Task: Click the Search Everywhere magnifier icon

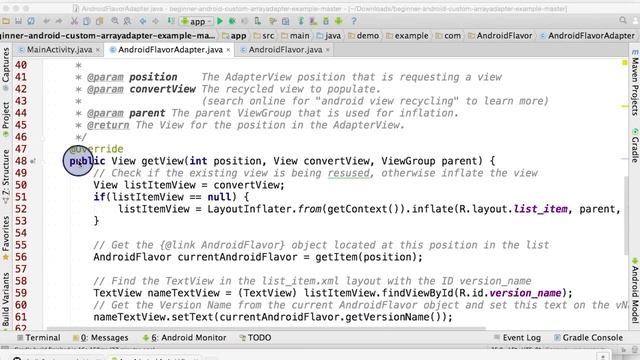Action: [623, 20]
